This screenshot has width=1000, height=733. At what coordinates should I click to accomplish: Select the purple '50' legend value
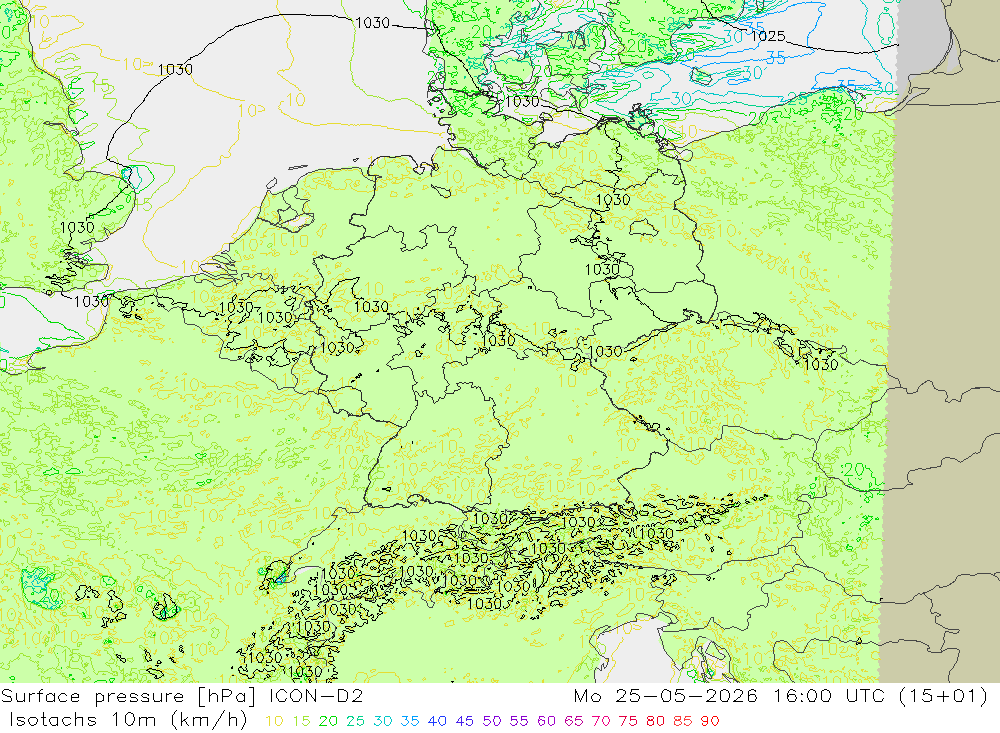tap(492, 721)
